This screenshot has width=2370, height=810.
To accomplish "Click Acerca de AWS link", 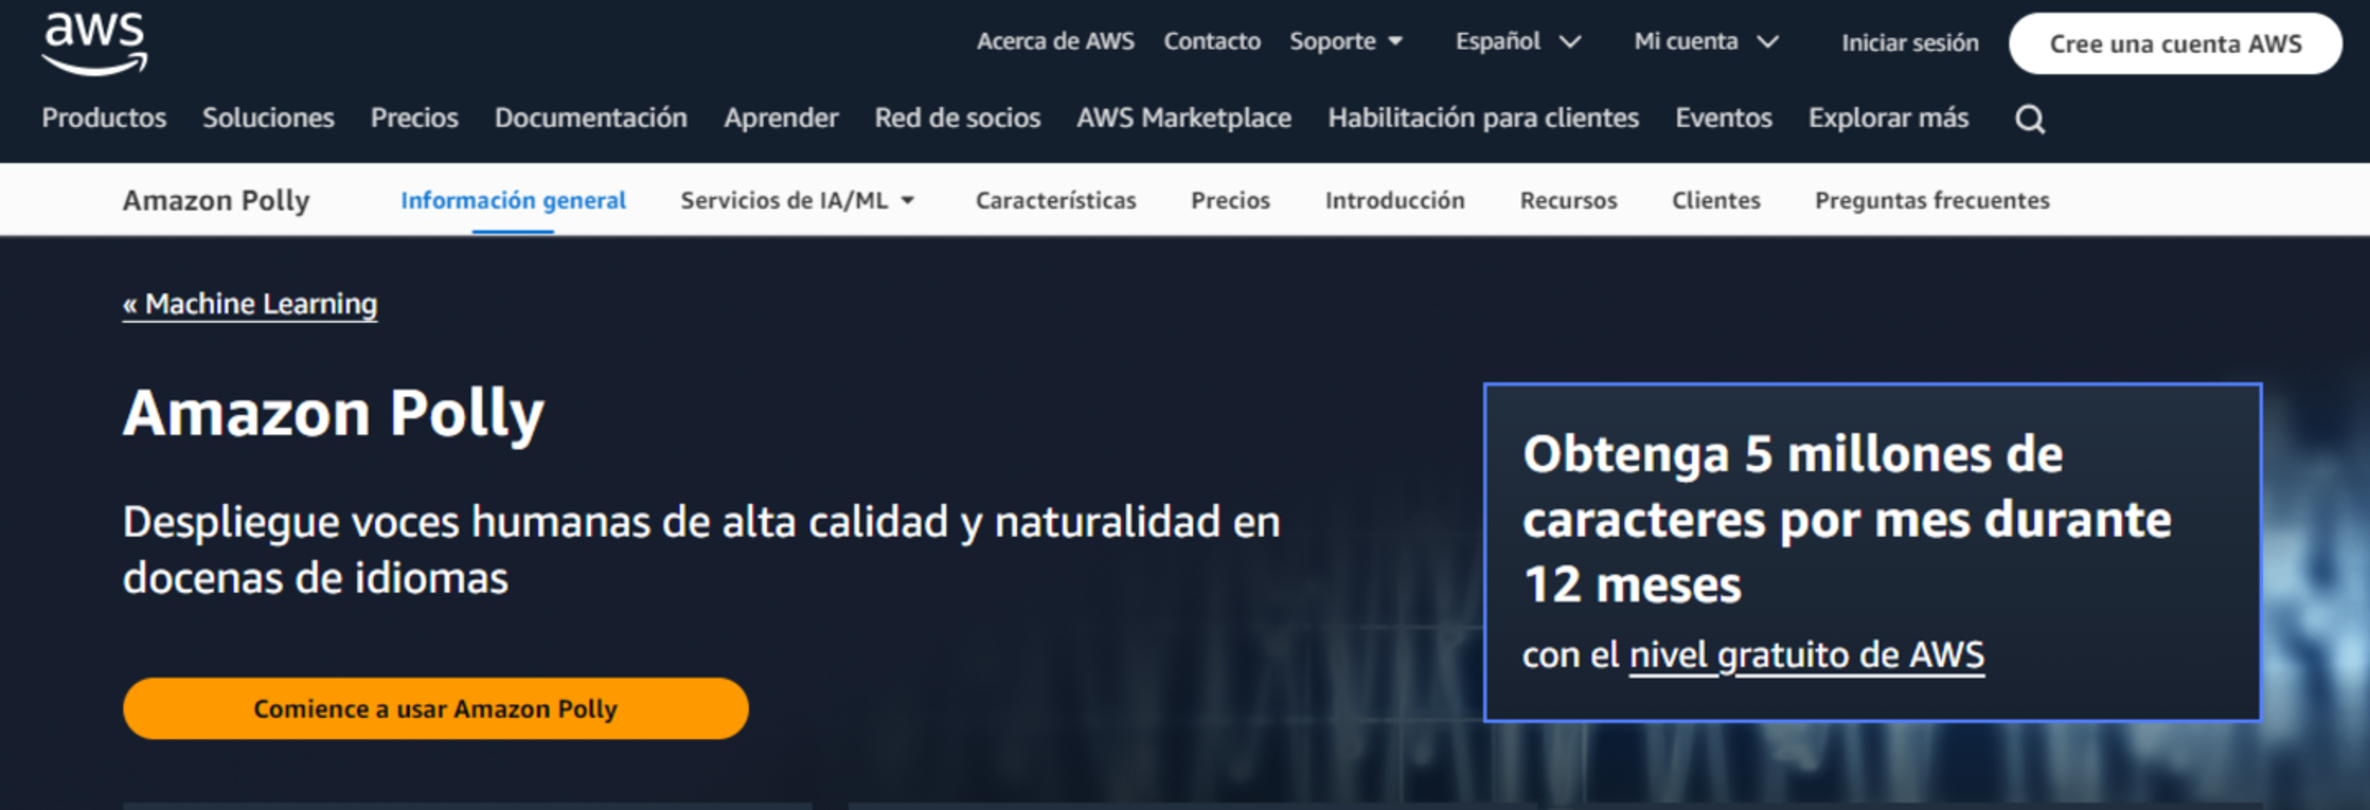I will [x=1055, y=41].
